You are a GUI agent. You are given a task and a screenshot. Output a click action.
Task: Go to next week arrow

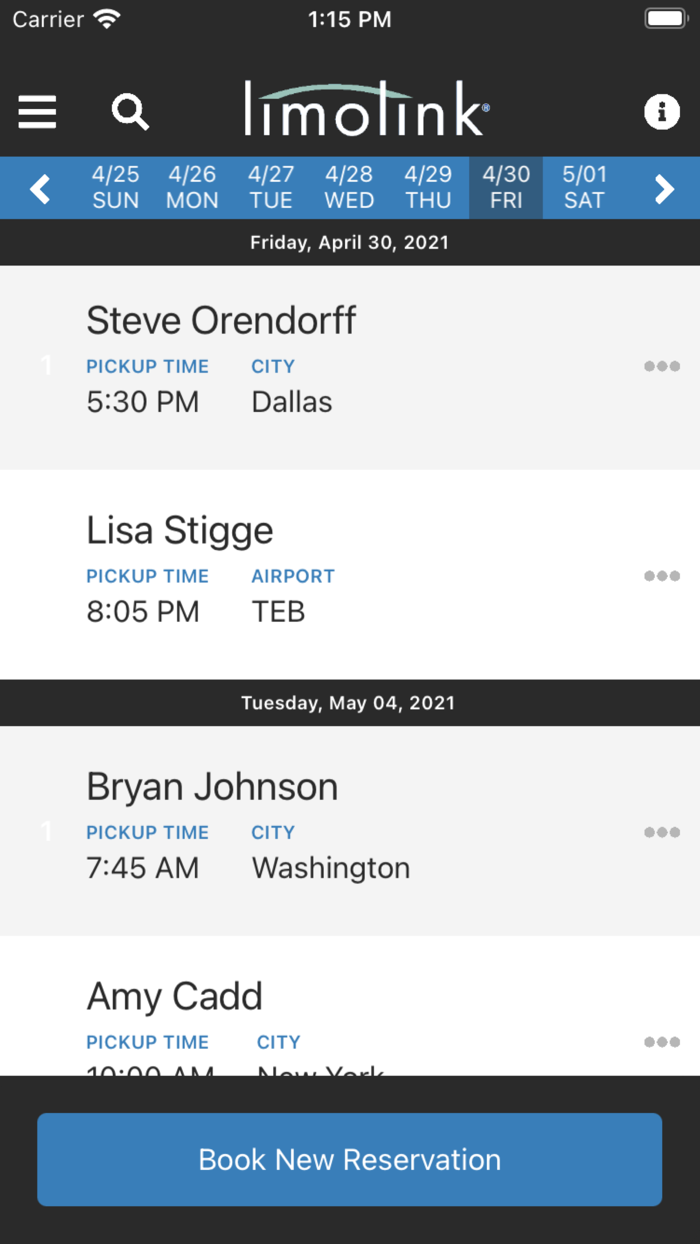(x=664, y=188)
